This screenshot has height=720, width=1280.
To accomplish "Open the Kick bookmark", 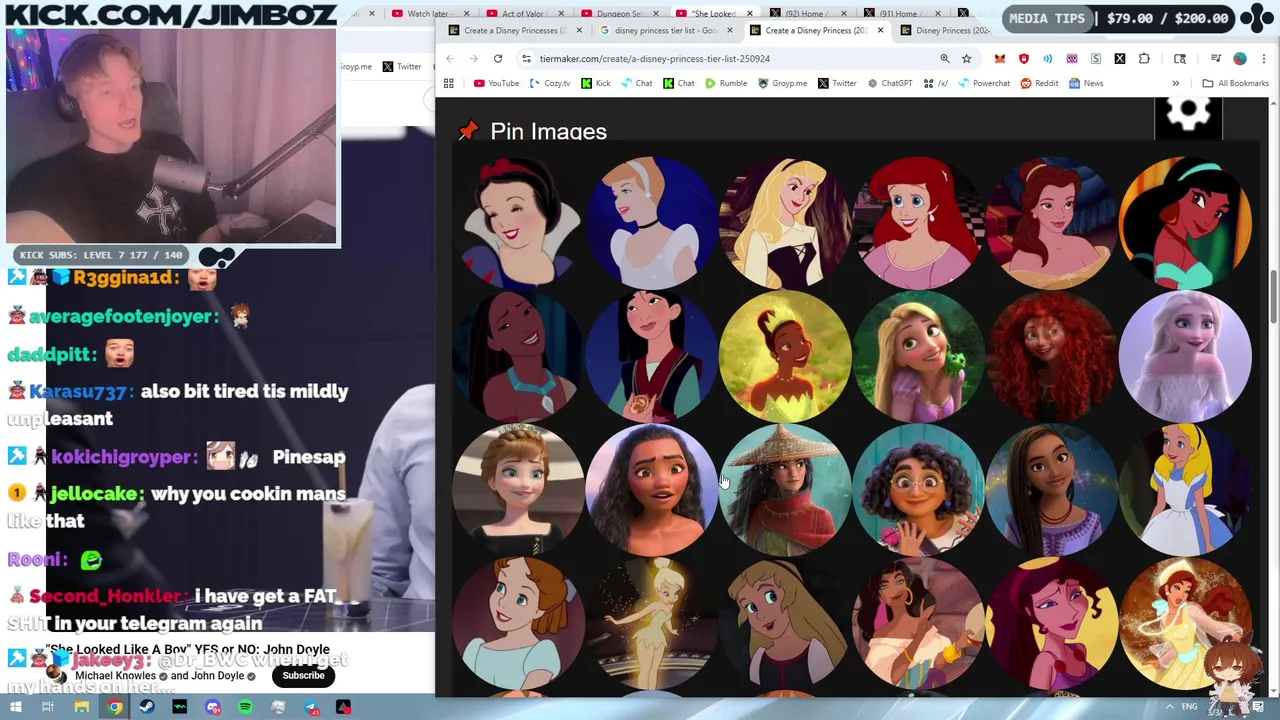I will [x=595, y=83].
